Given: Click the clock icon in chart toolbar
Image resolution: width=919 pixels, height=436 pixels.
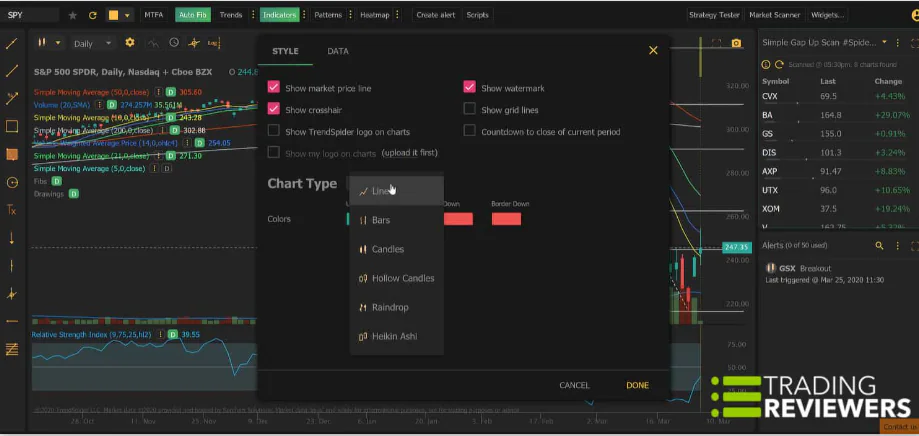Looking at the screenshot, I should pyautogui.click(x=174, y=43).
